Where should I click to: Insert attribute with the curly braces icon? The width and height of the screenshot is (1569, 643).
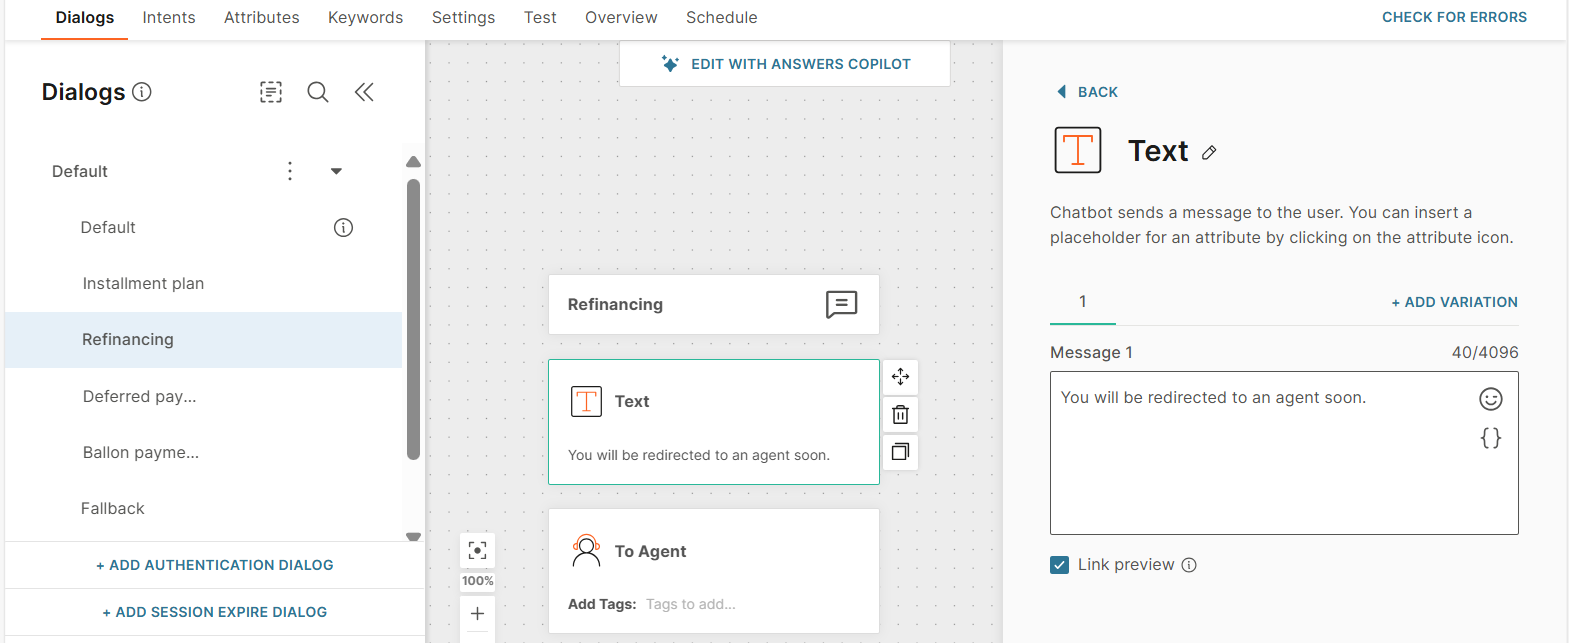(1491, 438)
